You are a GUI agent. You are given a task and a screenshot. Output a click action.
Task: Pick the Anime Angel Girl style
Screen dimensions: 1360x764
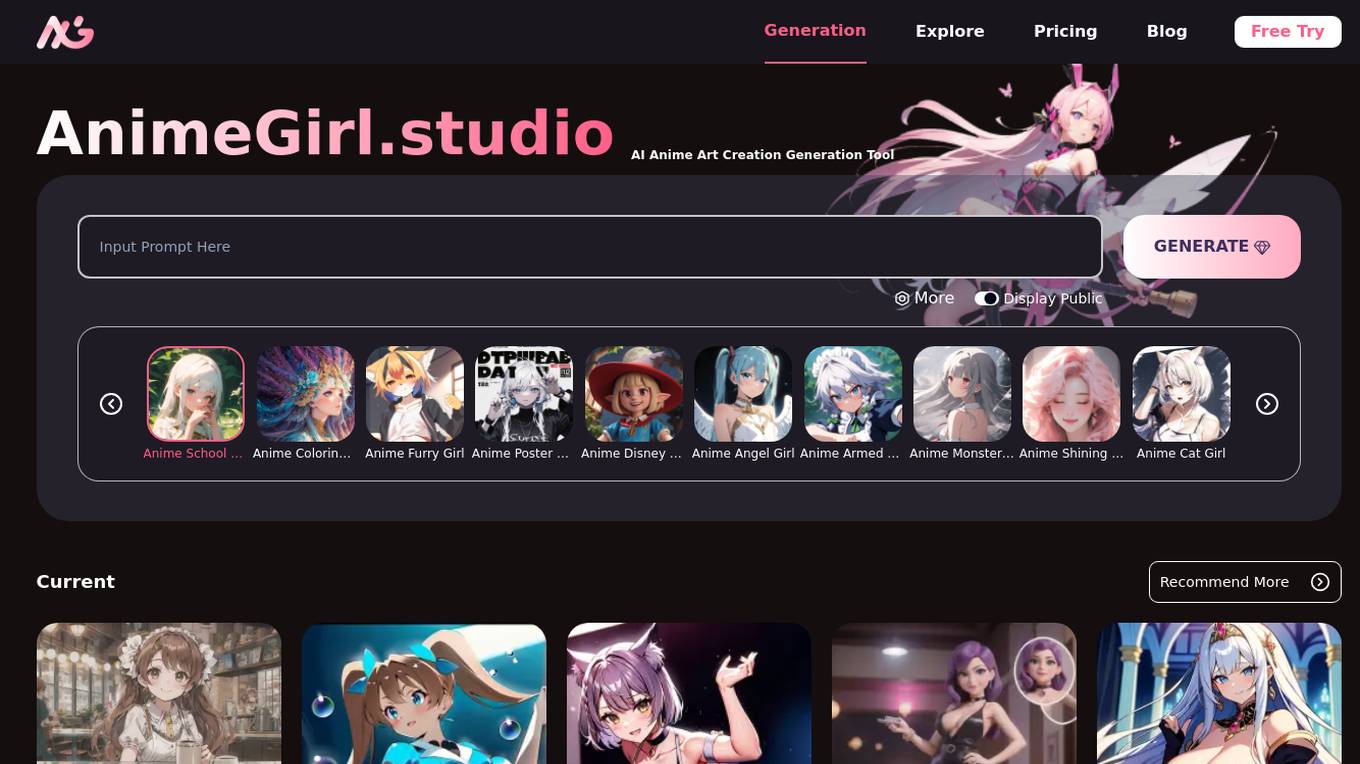[743, 394]
